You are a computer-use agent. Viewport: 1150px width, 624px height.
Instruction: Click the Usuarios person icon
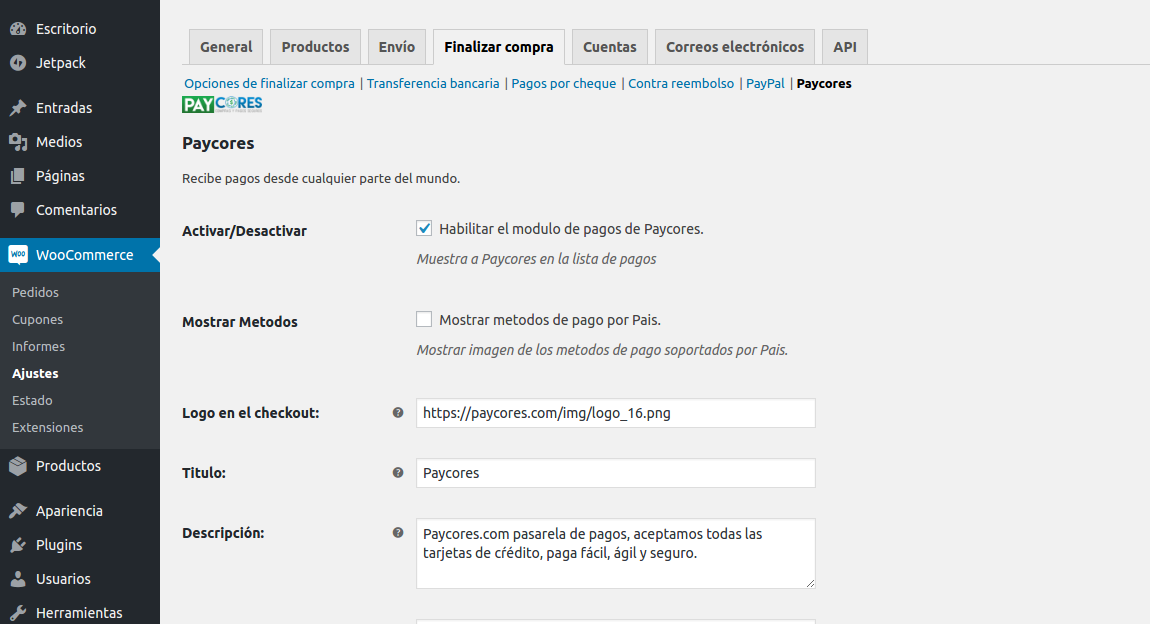coord(18,579)
